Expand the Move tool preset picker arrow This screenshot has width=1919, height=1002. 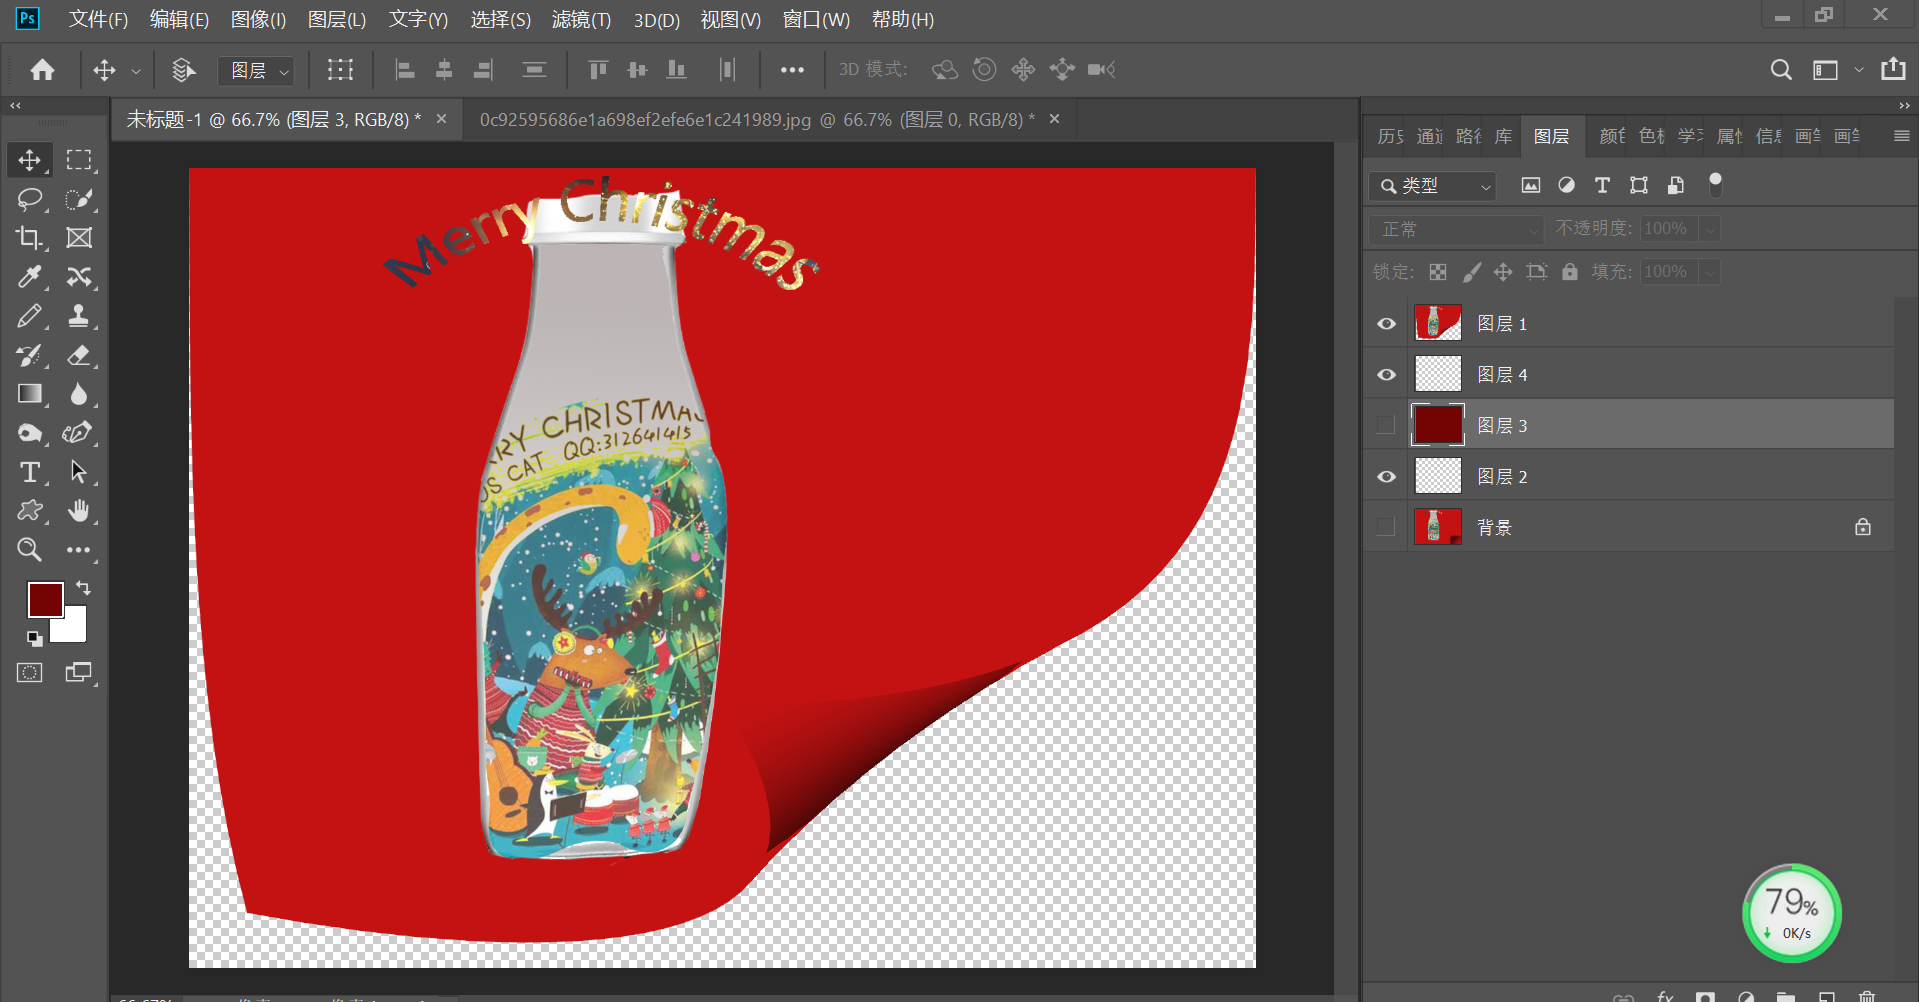point(136,71)
